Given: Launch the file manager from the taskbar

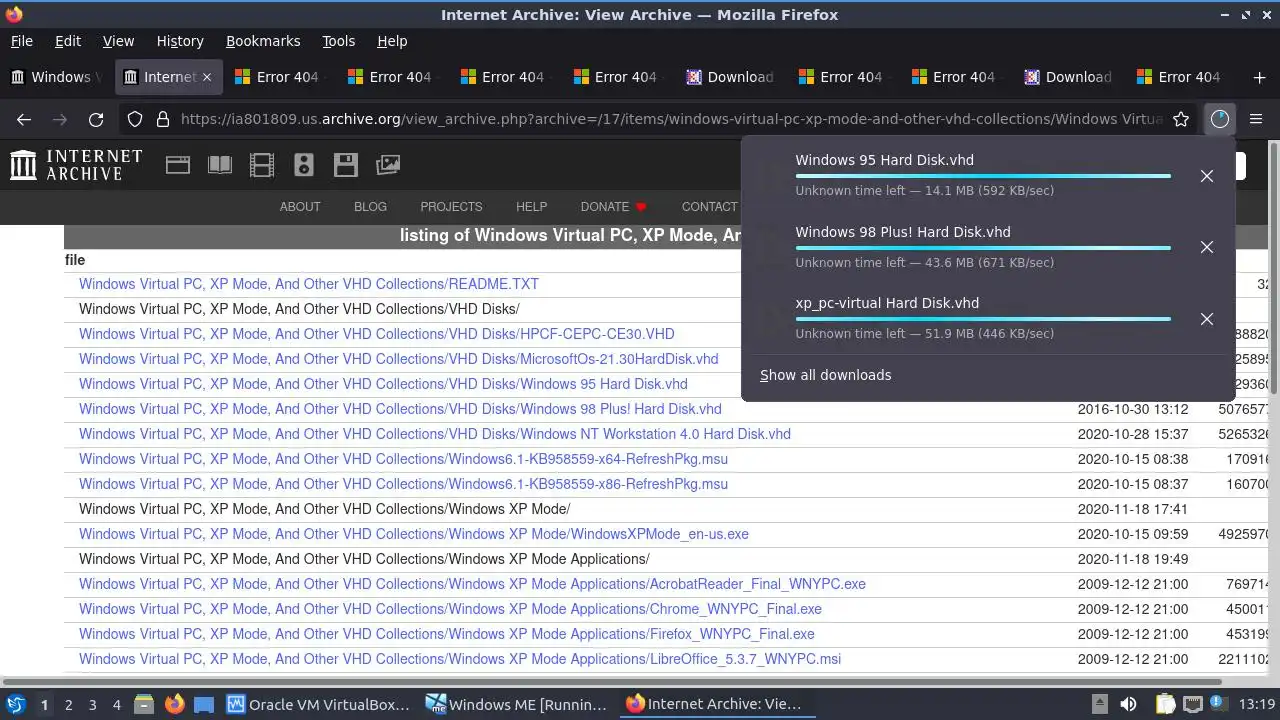Looking at the screenshot, I should point(144,704).
